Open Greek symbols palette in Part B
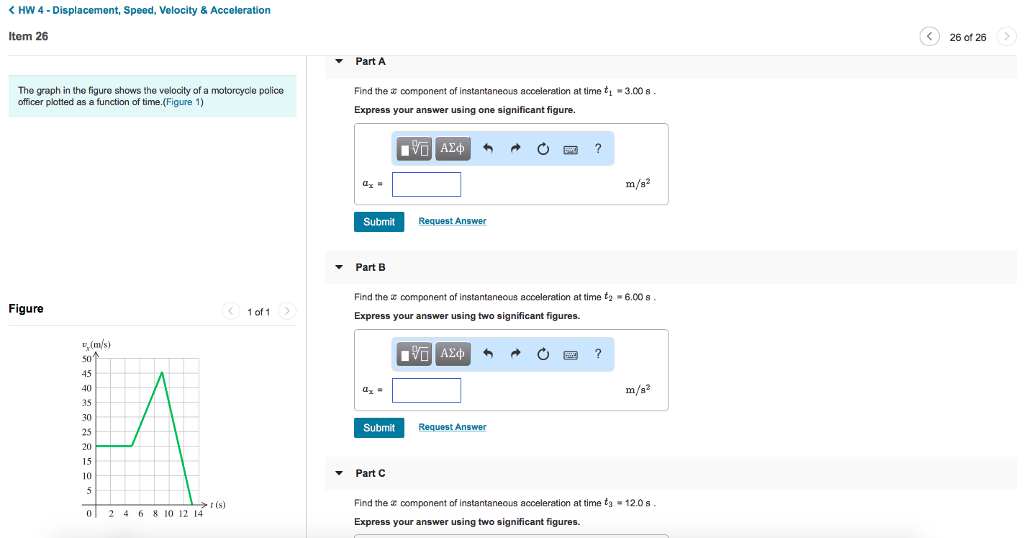This screenshot has height=538, width=1024. pyautogui.click(x=452, y=353)
